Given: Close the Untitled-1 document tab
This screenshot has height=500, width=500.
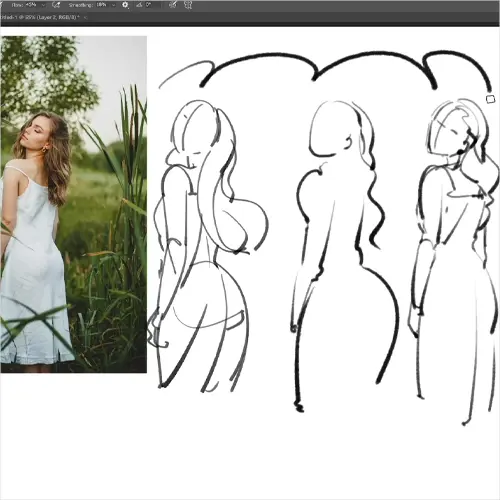Looking at the screenshot, I should 85,17.
